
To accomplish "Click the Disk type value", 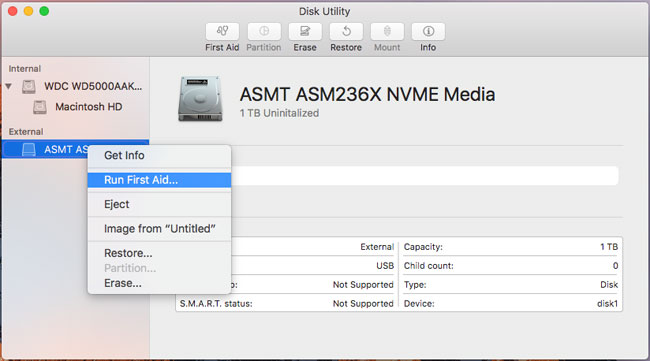I will (609, 285).
